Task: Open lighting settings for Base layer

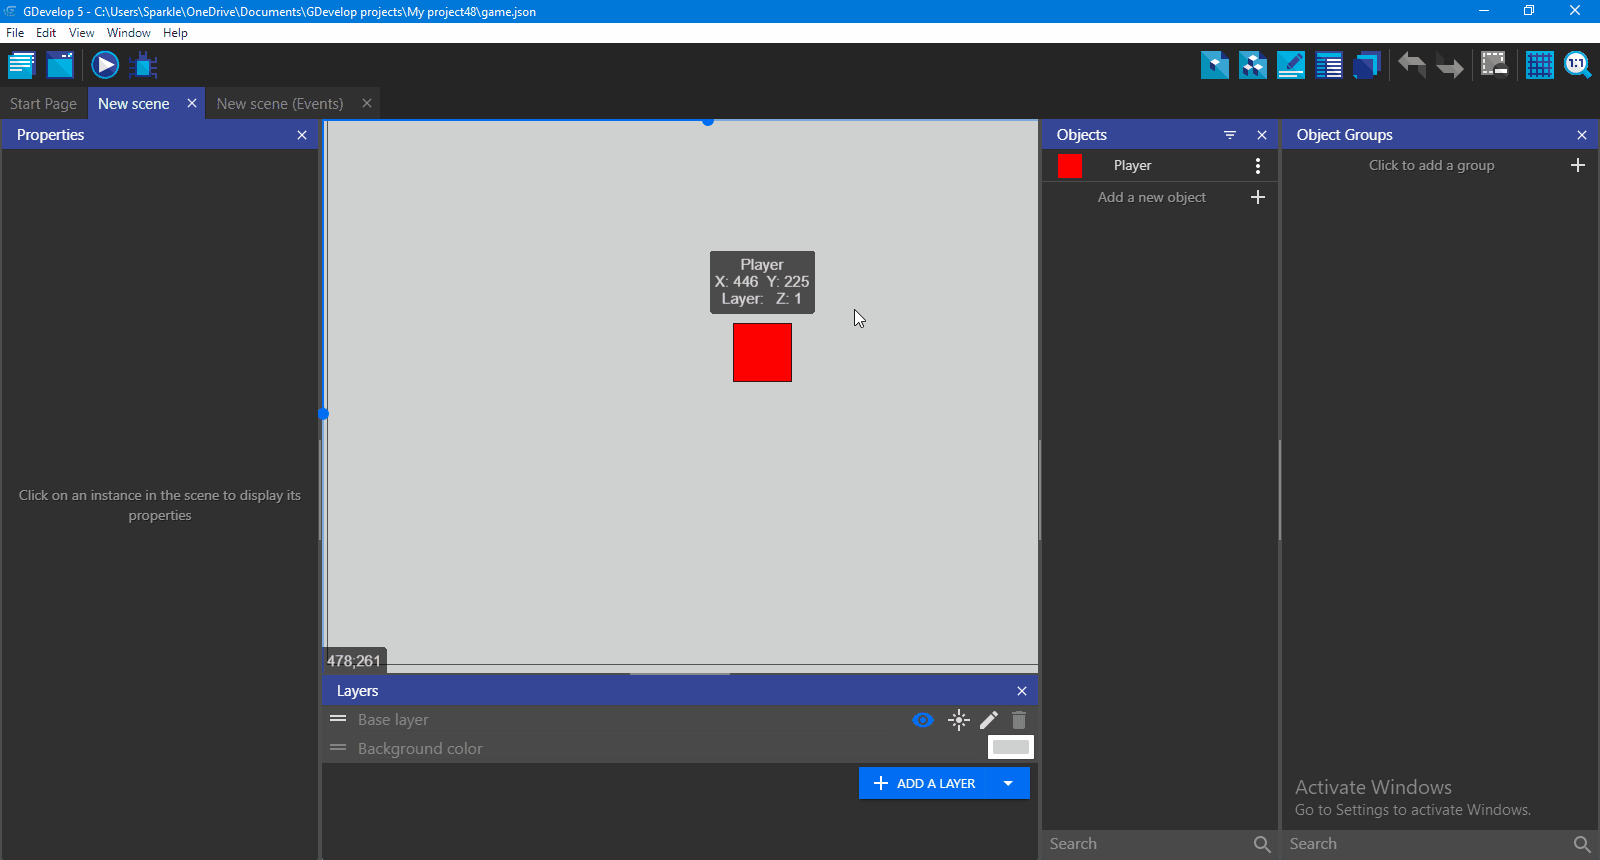Action: [958, 720]
